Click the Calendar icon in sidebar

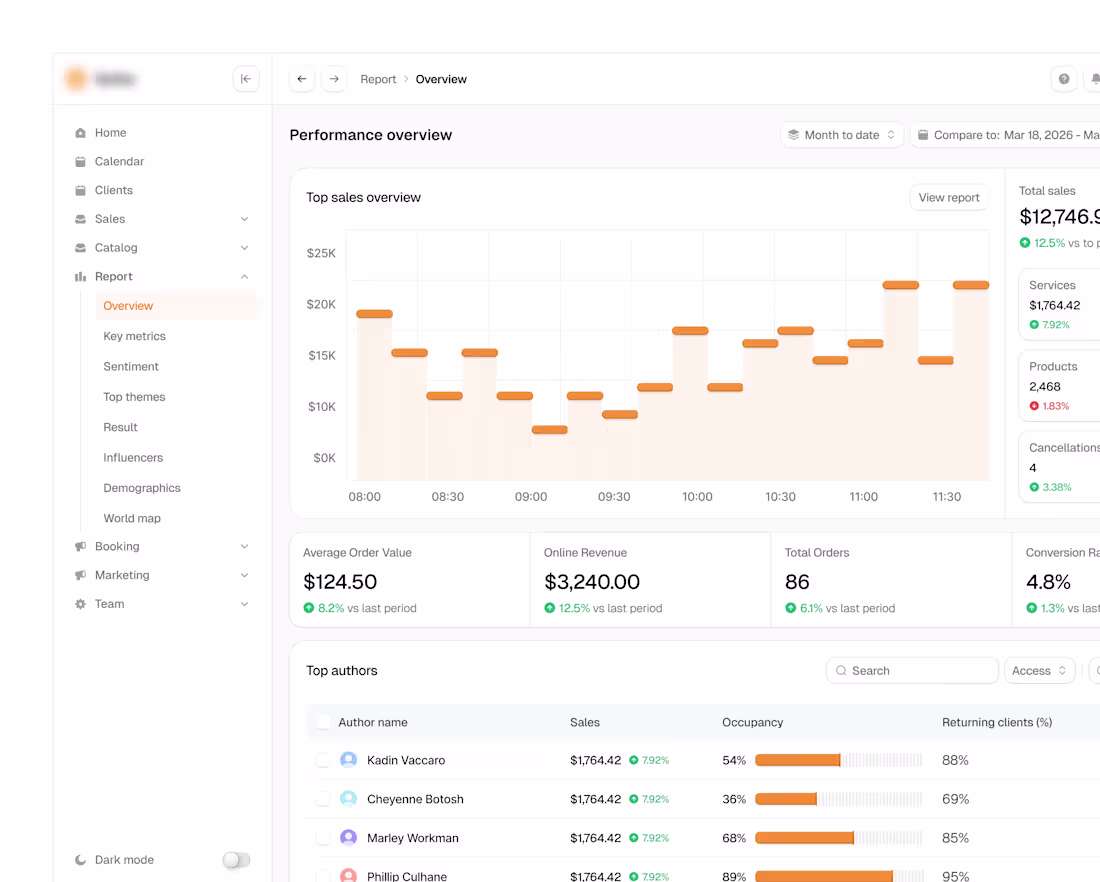[81, 161]
